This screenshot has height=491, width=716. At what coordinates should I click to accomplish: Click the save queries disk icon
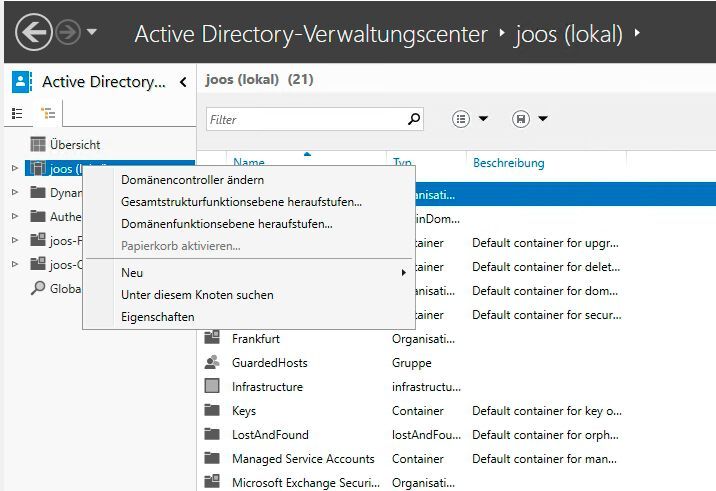coord(521,119)
